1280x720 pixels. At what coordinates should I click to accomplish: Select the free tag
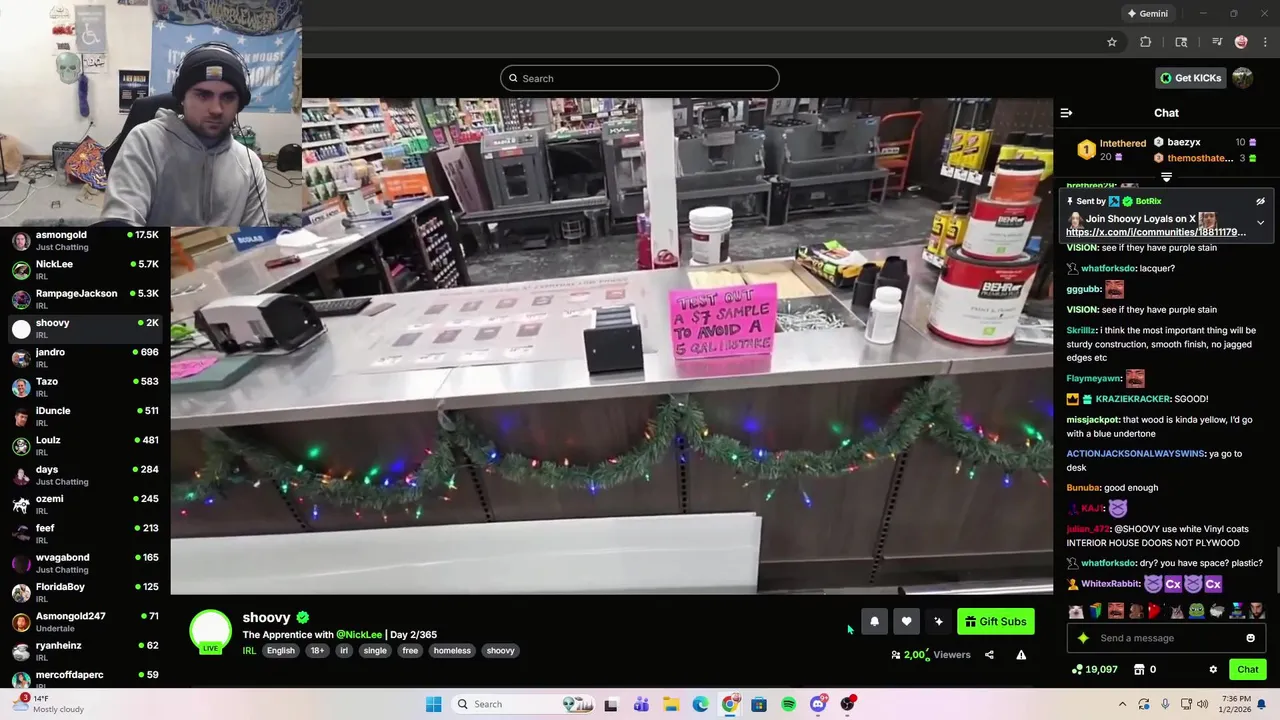tap(410, 650)
